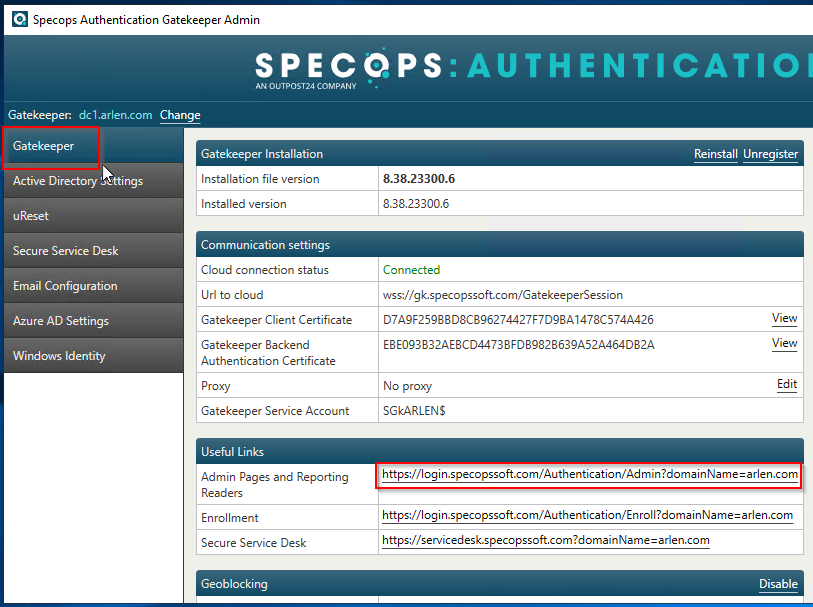813x607 pixels.
Task: Edit the Proxy setting
Action: click(x=787, y=384)
